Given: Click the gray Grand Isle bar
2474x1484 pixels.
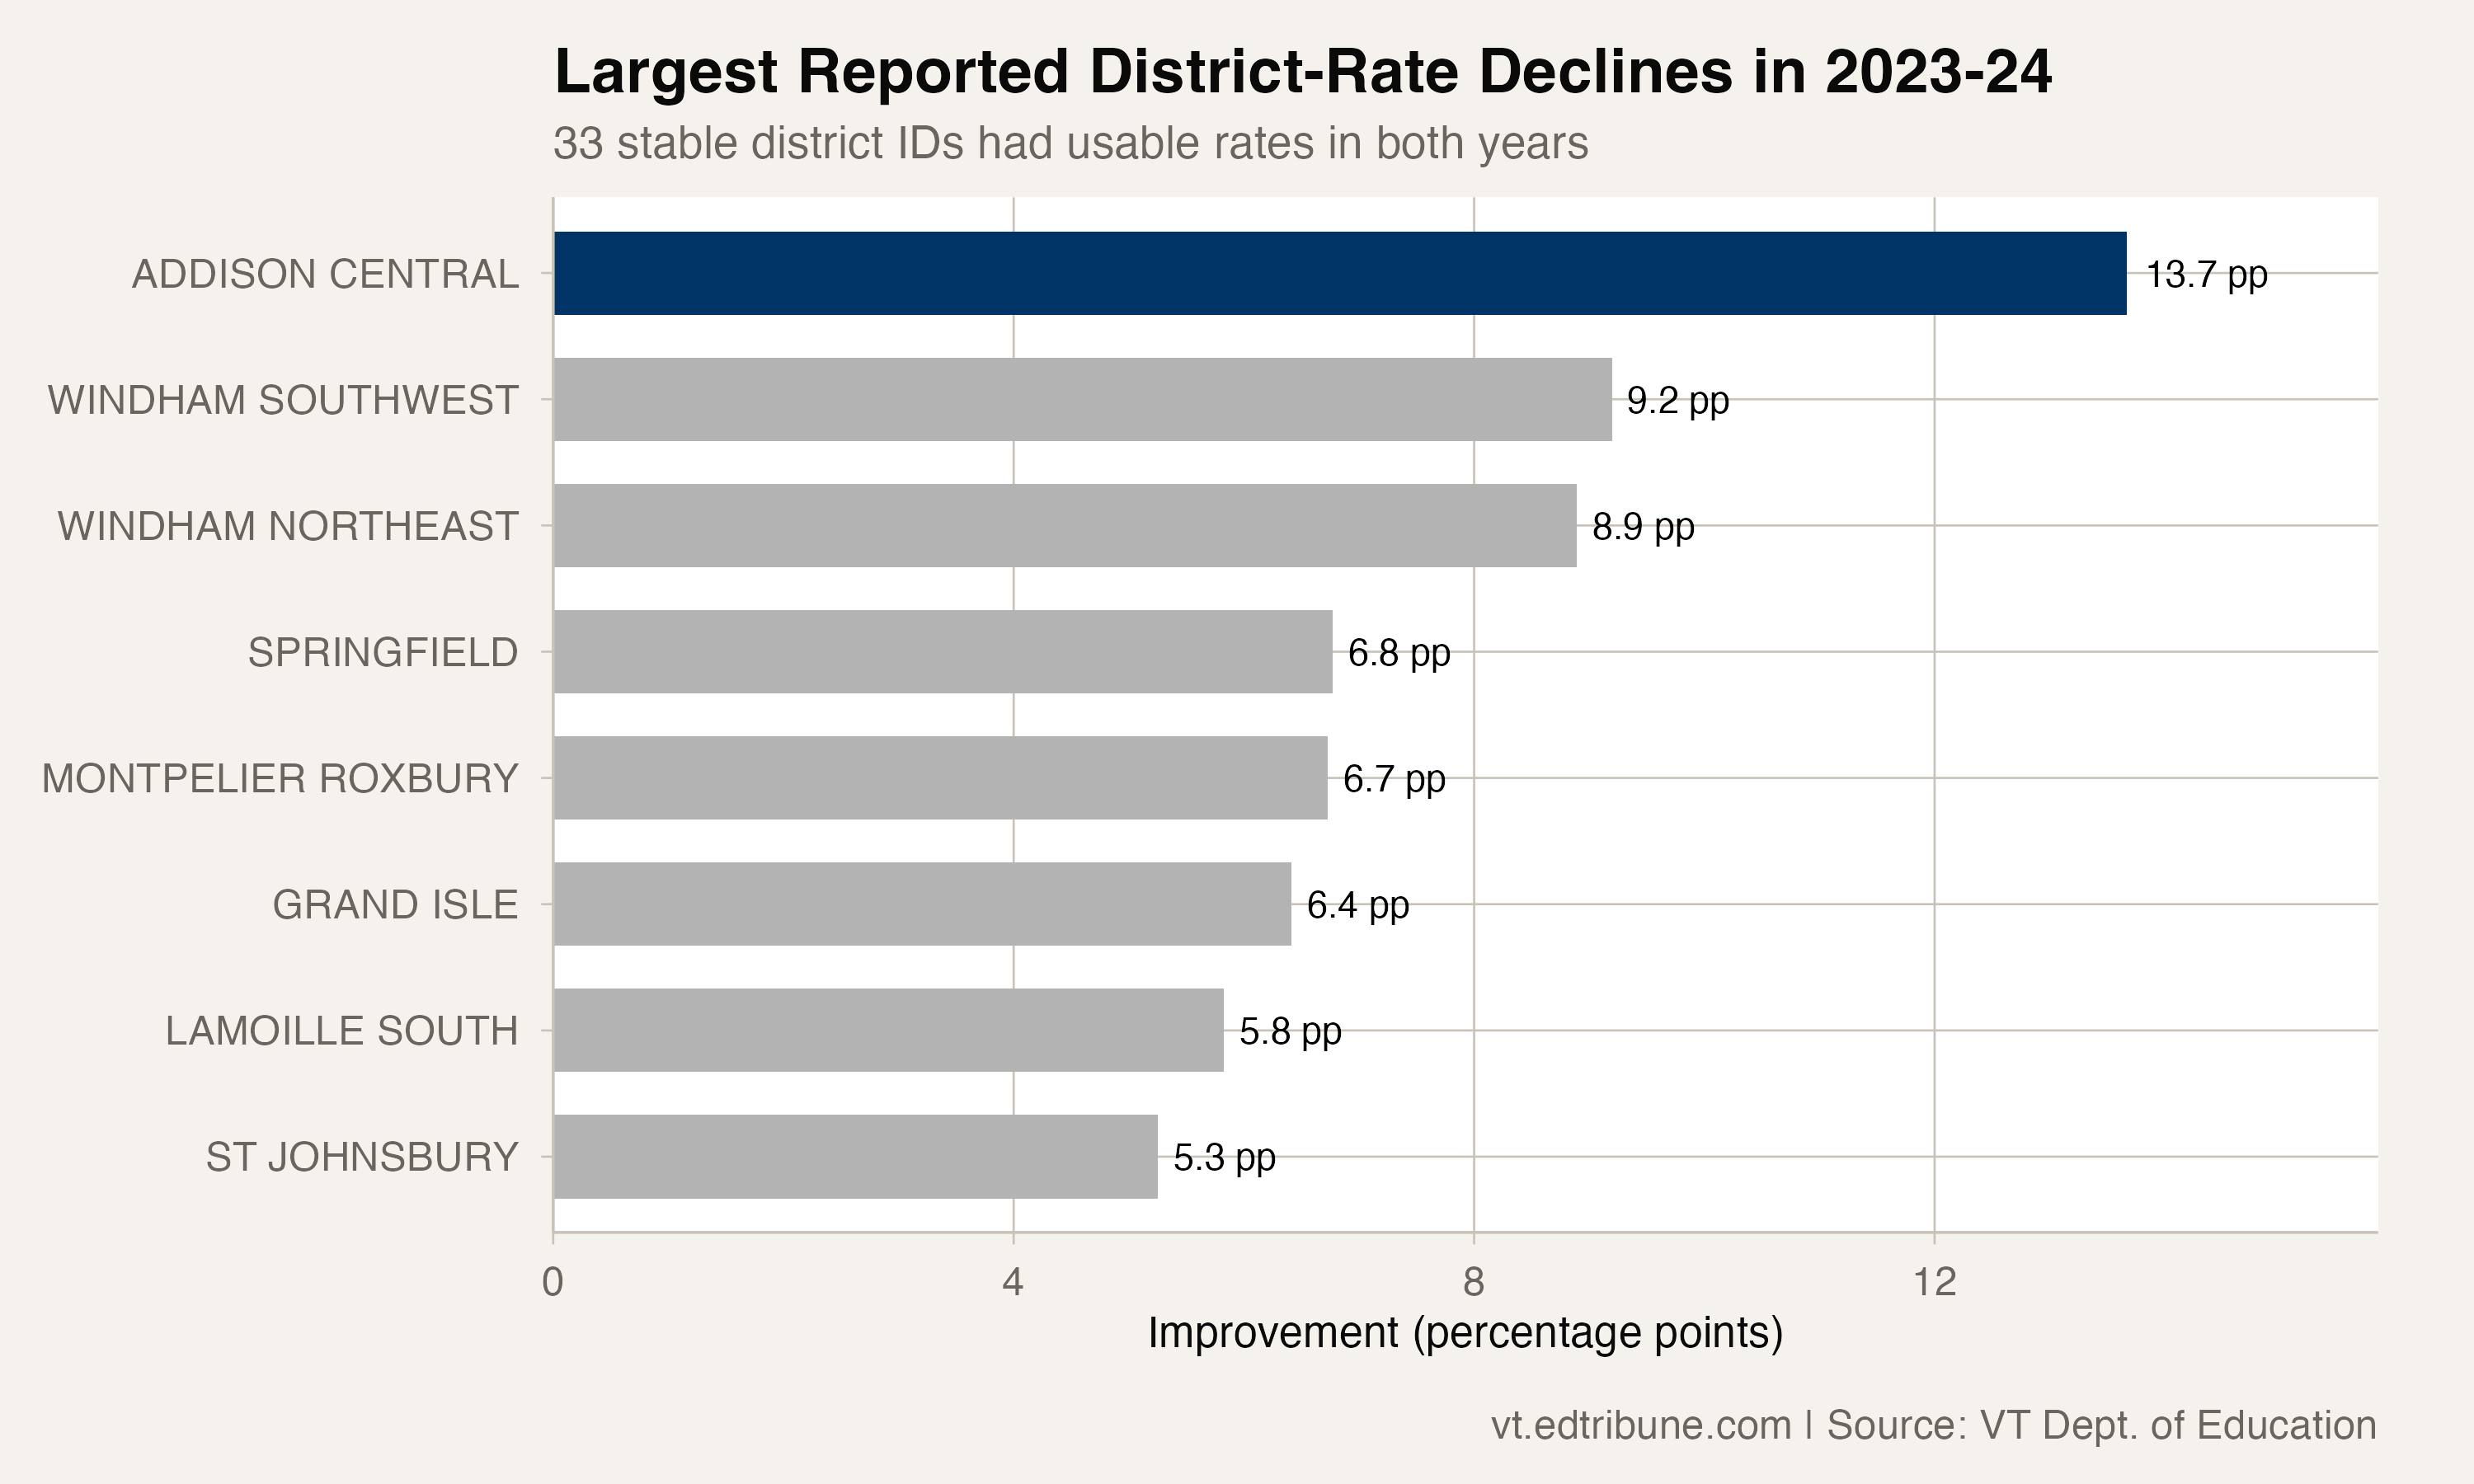Looking at the screenshot, I should (x=922, y=904).
